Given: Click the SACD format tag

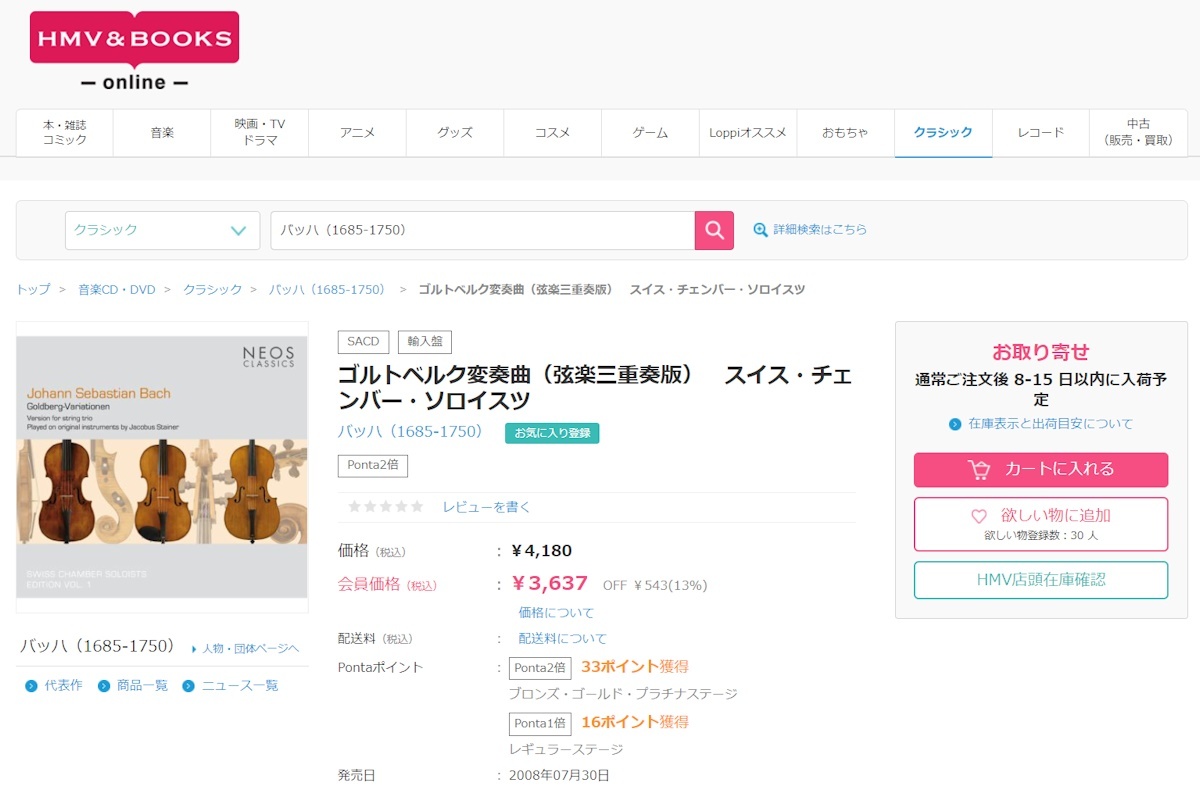Looking at the screenshot, I should (363, 342).
